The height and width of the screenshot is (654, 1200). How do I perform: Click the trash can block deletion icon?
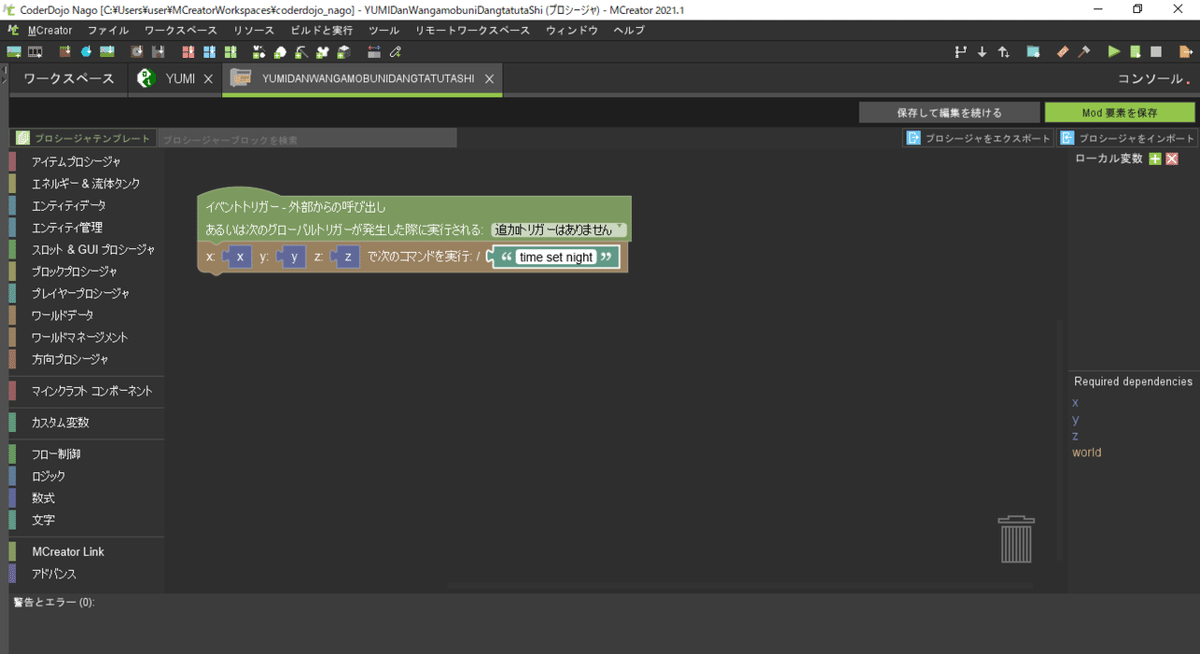pyautogui.click(x=1016, y=538)
